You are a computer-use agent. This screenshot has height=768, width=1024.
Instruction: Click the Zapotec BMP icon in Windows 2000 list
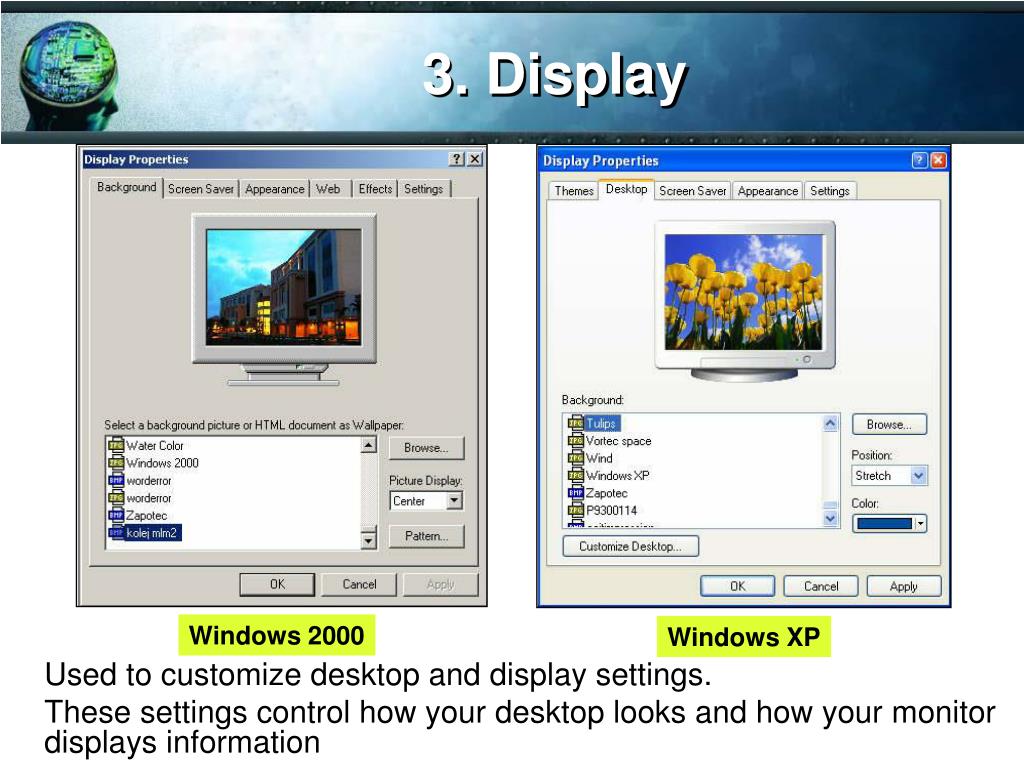(x=116, y=515)
